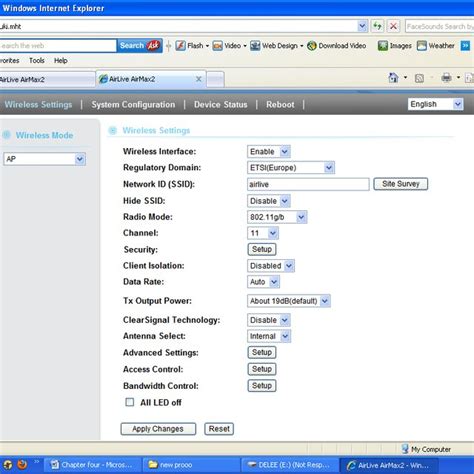
Task: Open the Chapter four Microsoft taskbar item
Action: coord(92,465)
